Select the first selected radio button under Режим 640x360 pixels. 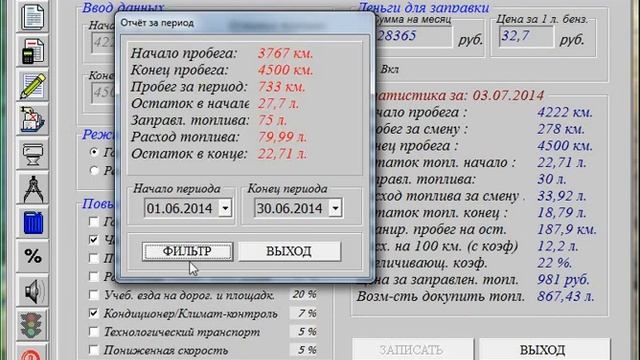94,152
